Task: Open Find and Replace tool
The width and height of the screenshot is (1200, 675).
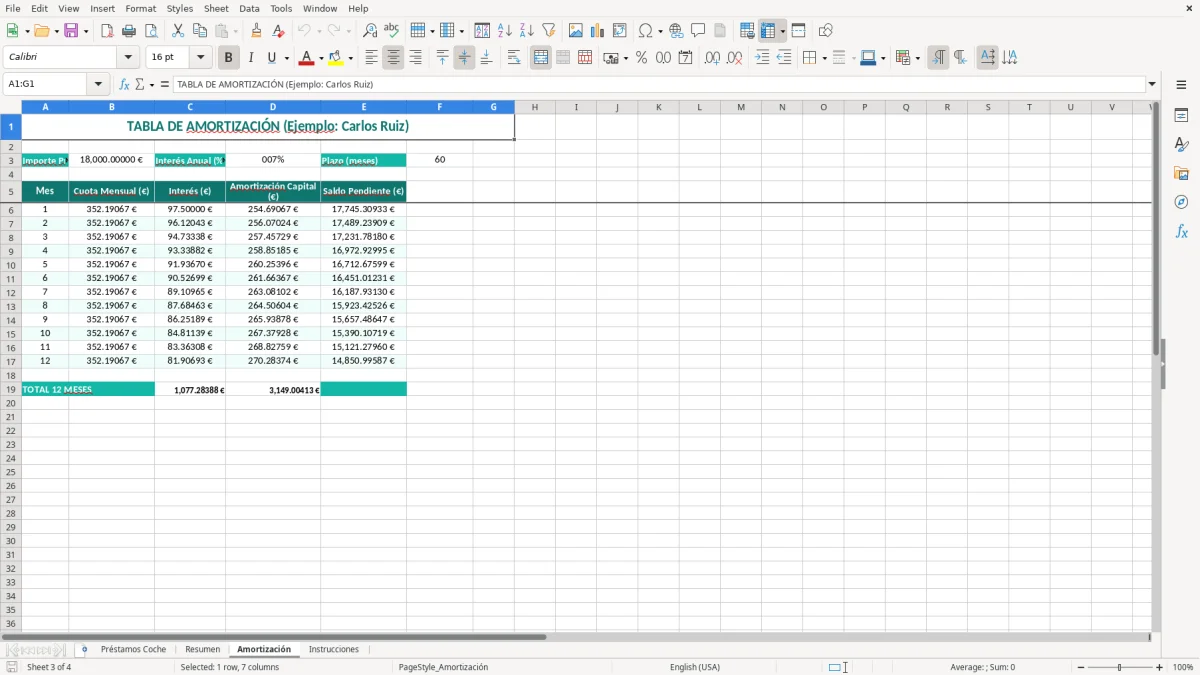Action: pos(370,31)
